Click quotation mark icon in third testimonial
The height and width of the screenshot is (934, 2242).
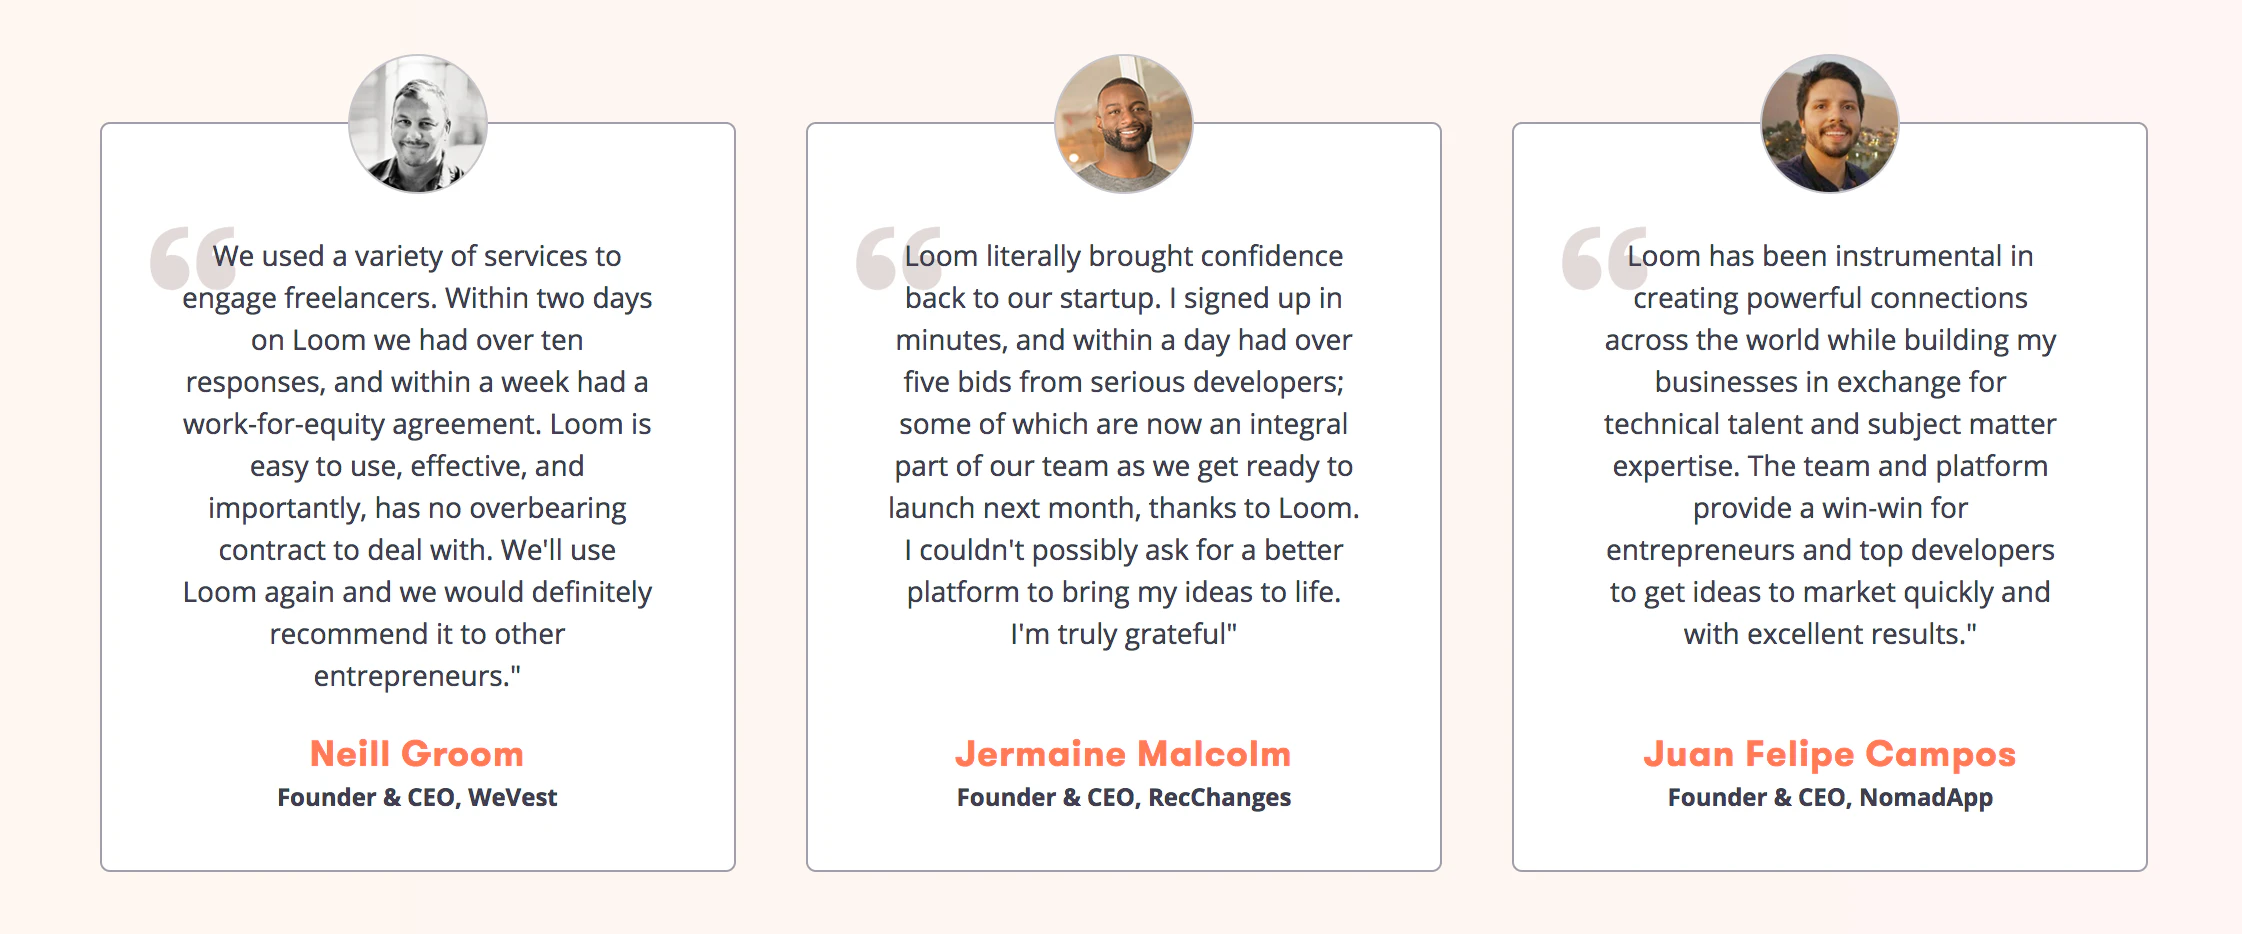click(x=1605, y=258)
